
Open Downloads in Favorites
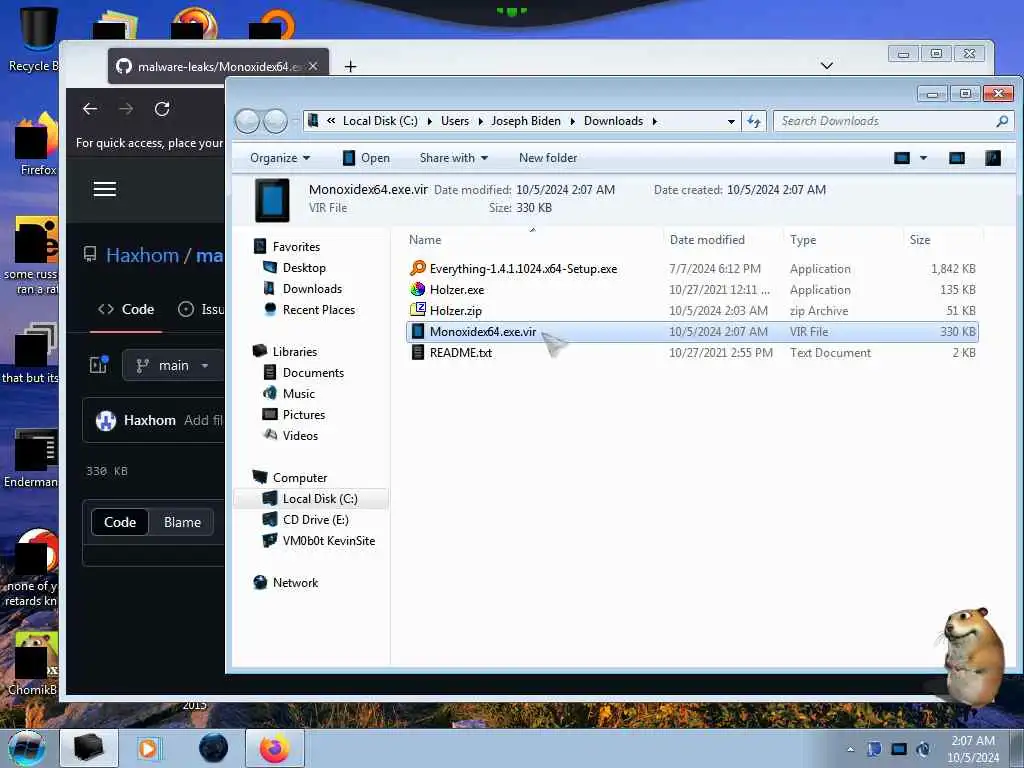[x=312, y=289]
